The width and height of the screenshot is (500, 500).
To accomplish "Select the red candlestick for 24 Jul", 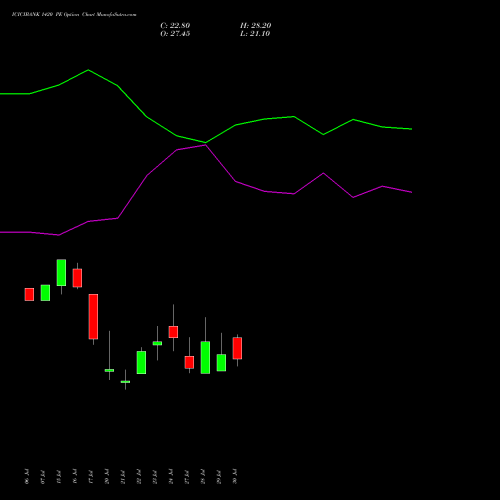I will click(173, 332).
